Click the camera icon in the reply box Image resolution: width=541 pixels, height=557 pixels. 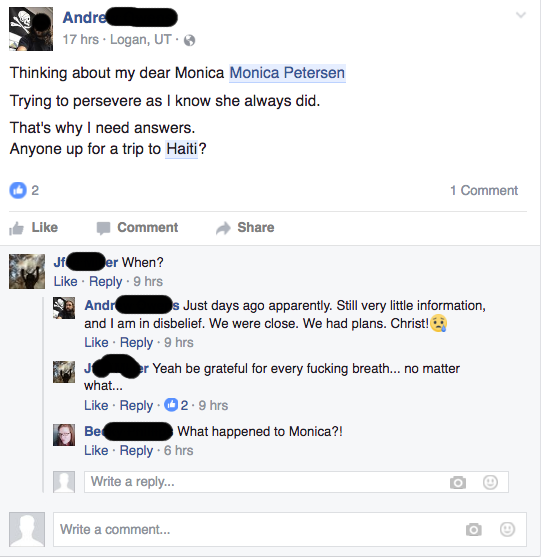(x=458, y=482)
